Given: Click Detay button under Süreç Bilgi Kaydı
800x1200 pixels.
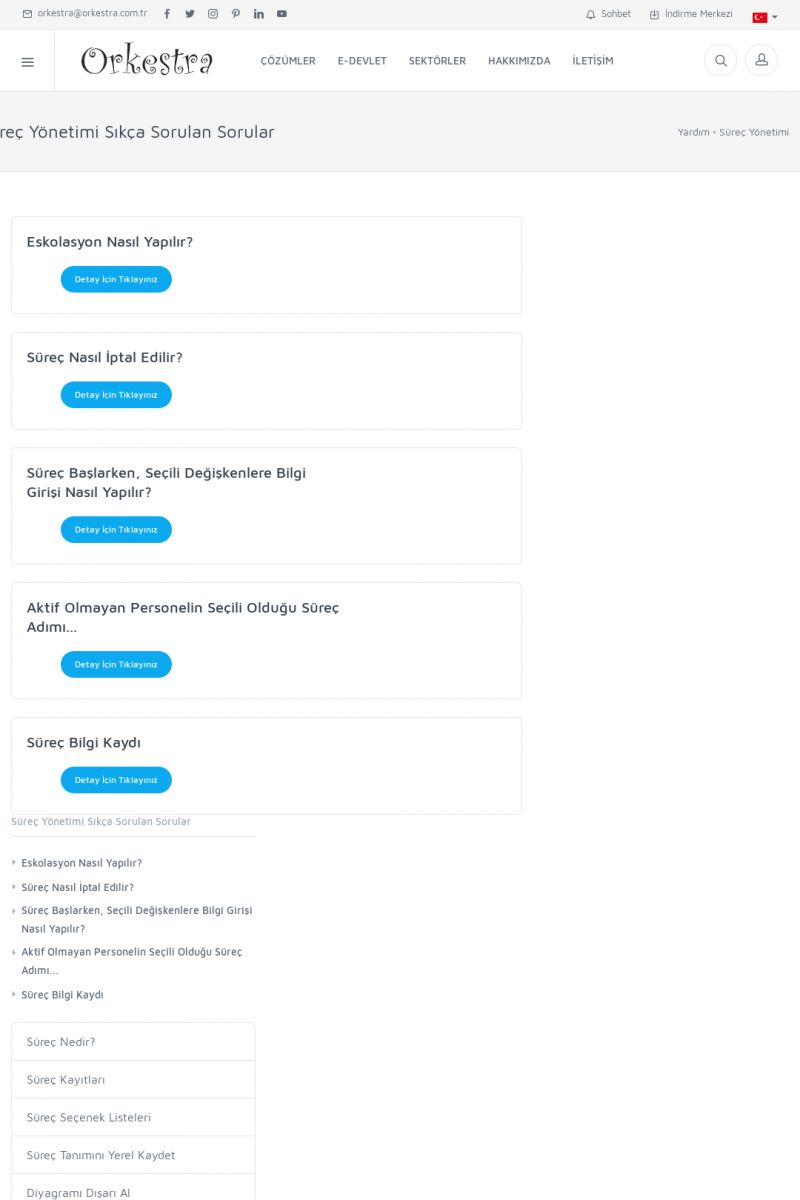Looking at the screenshot, I should click(x=116, y=780).
